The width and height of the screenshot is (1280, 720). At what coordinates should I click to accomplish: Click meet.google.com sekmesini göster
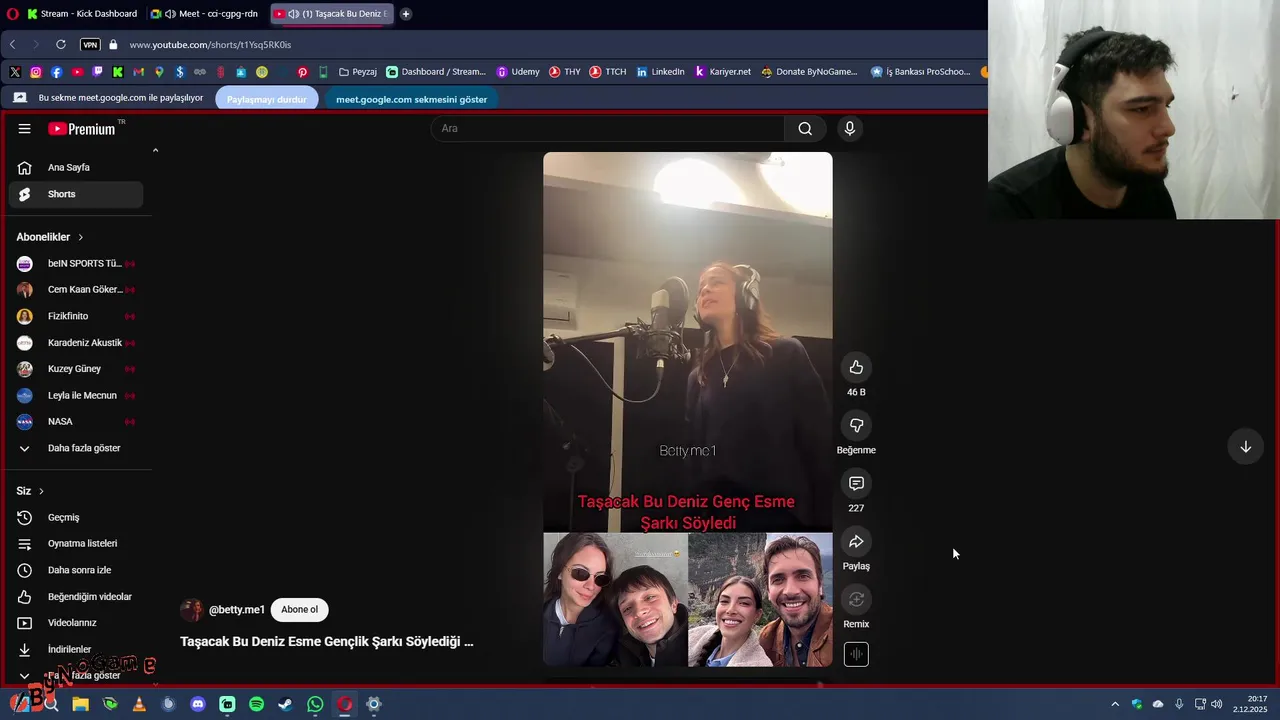[x=412, y=99]
